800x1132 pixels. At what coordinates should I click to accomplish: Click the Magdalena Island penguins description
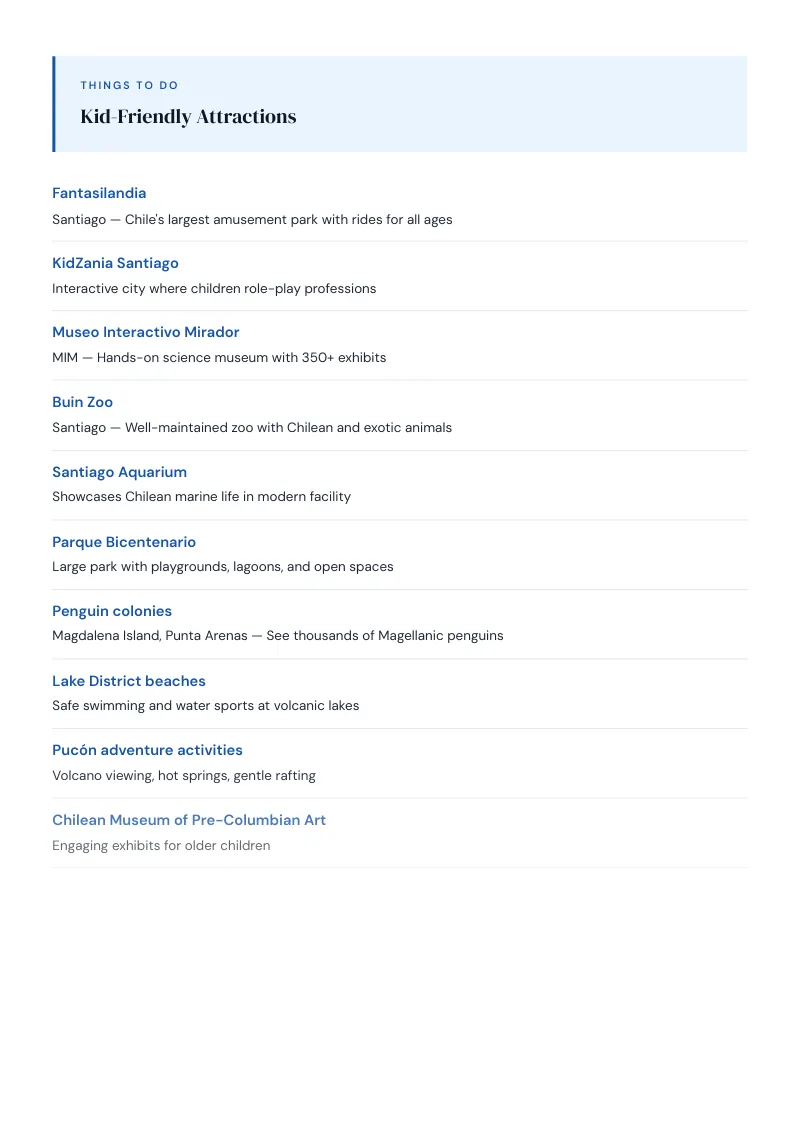click(278, 636)
